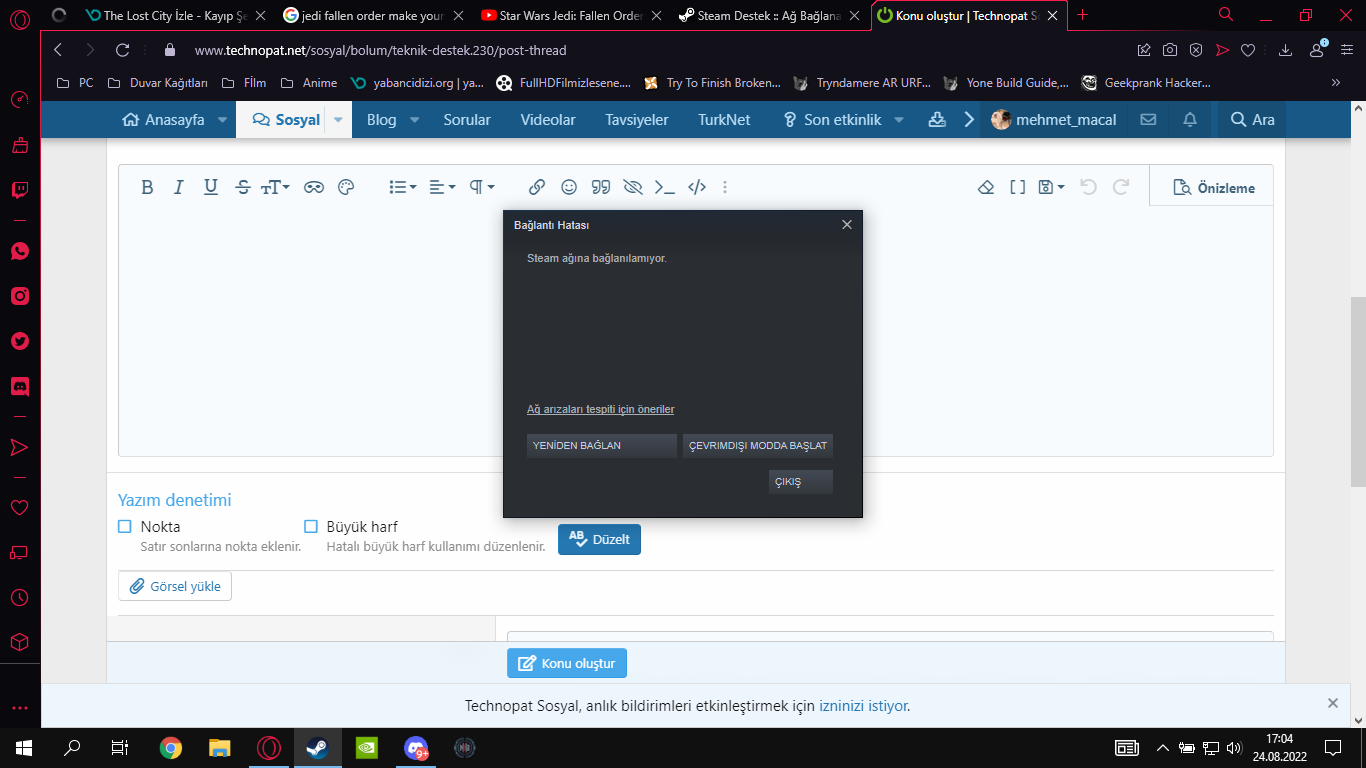Expand the Sosyal menu arrow
1366x768 pixels.
coord(338,120)
